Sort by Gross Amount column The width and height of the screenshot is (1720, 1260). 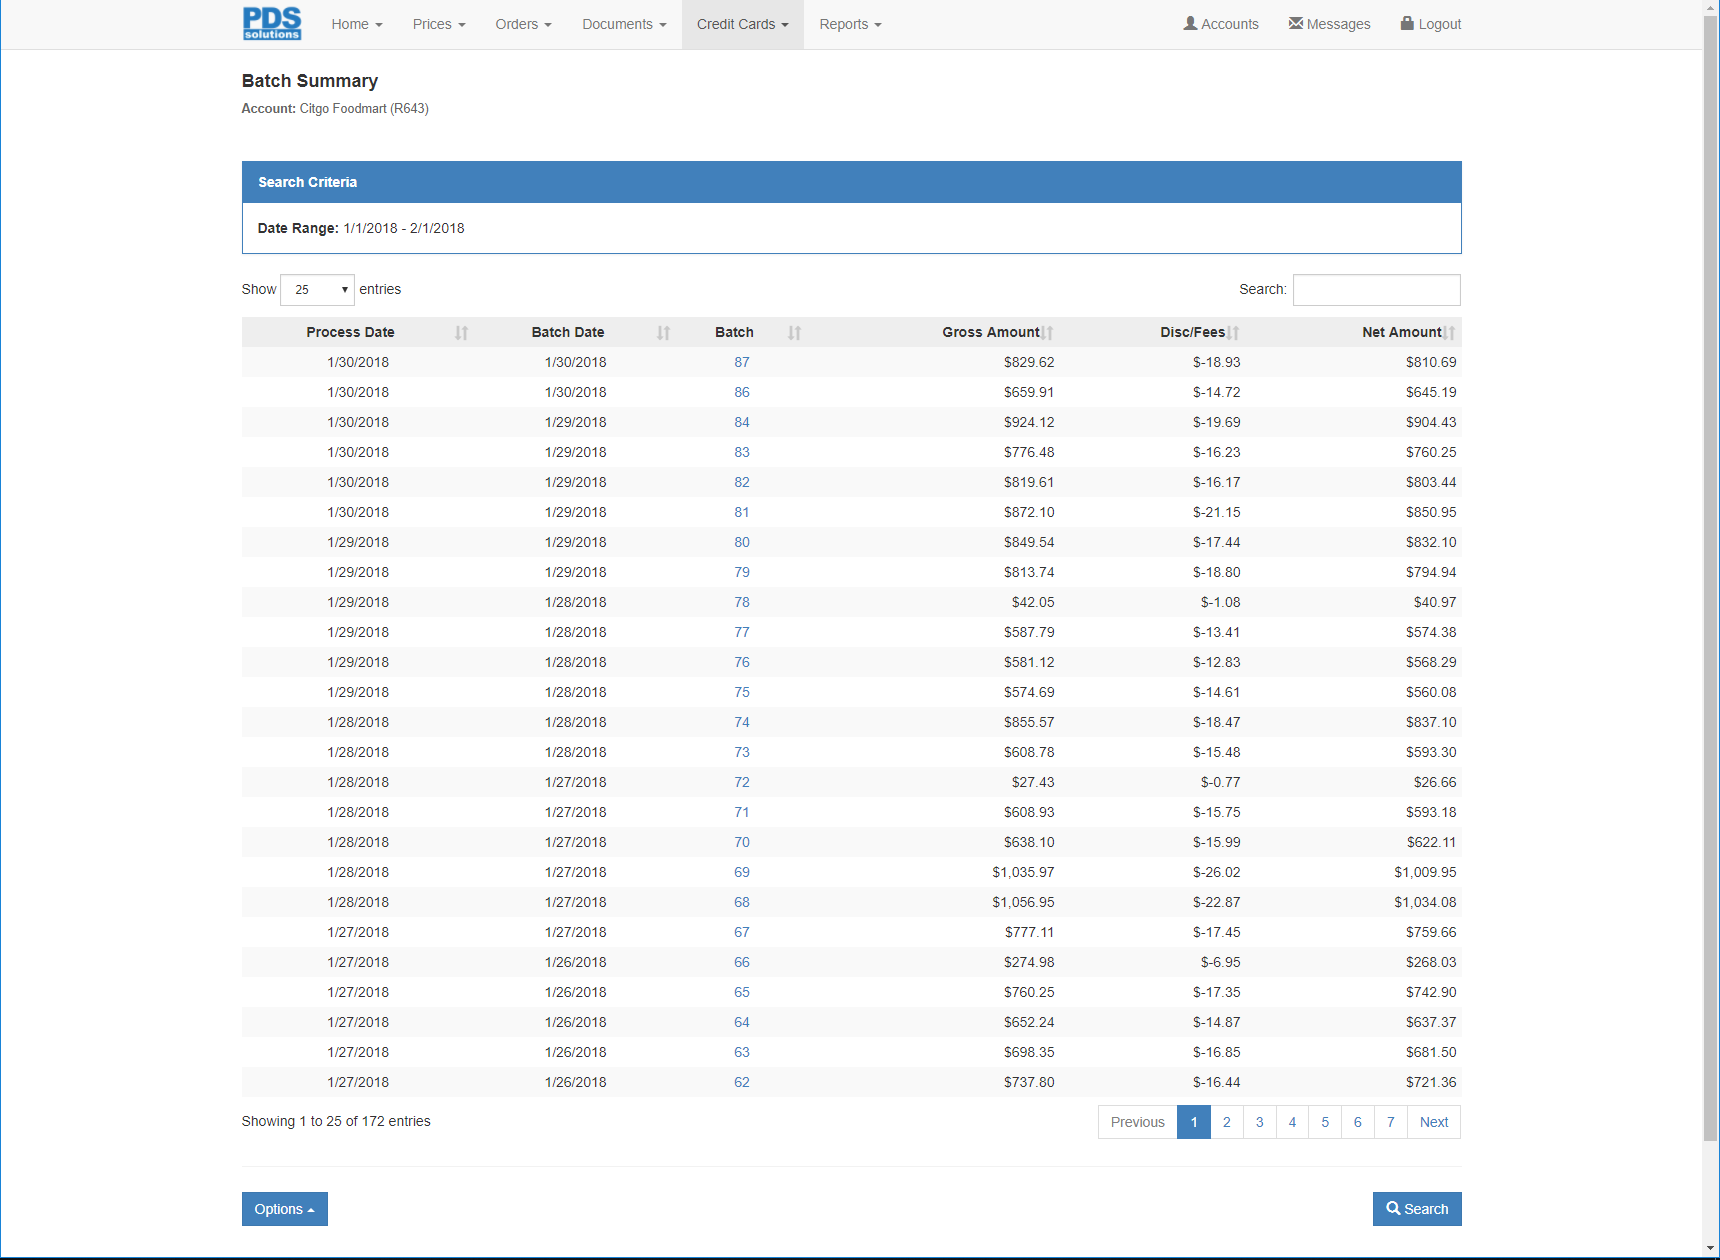(x=991, y=332)
